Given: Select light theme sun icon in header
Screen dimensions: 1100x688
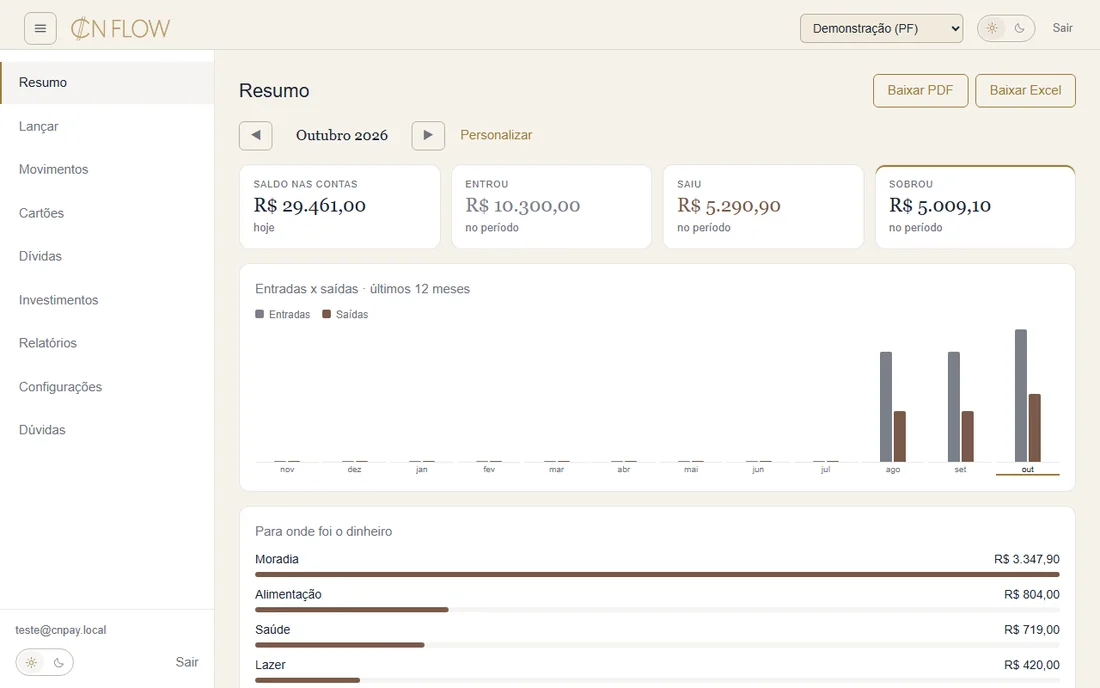Looking at the screenshot, I should click(992, 28).
